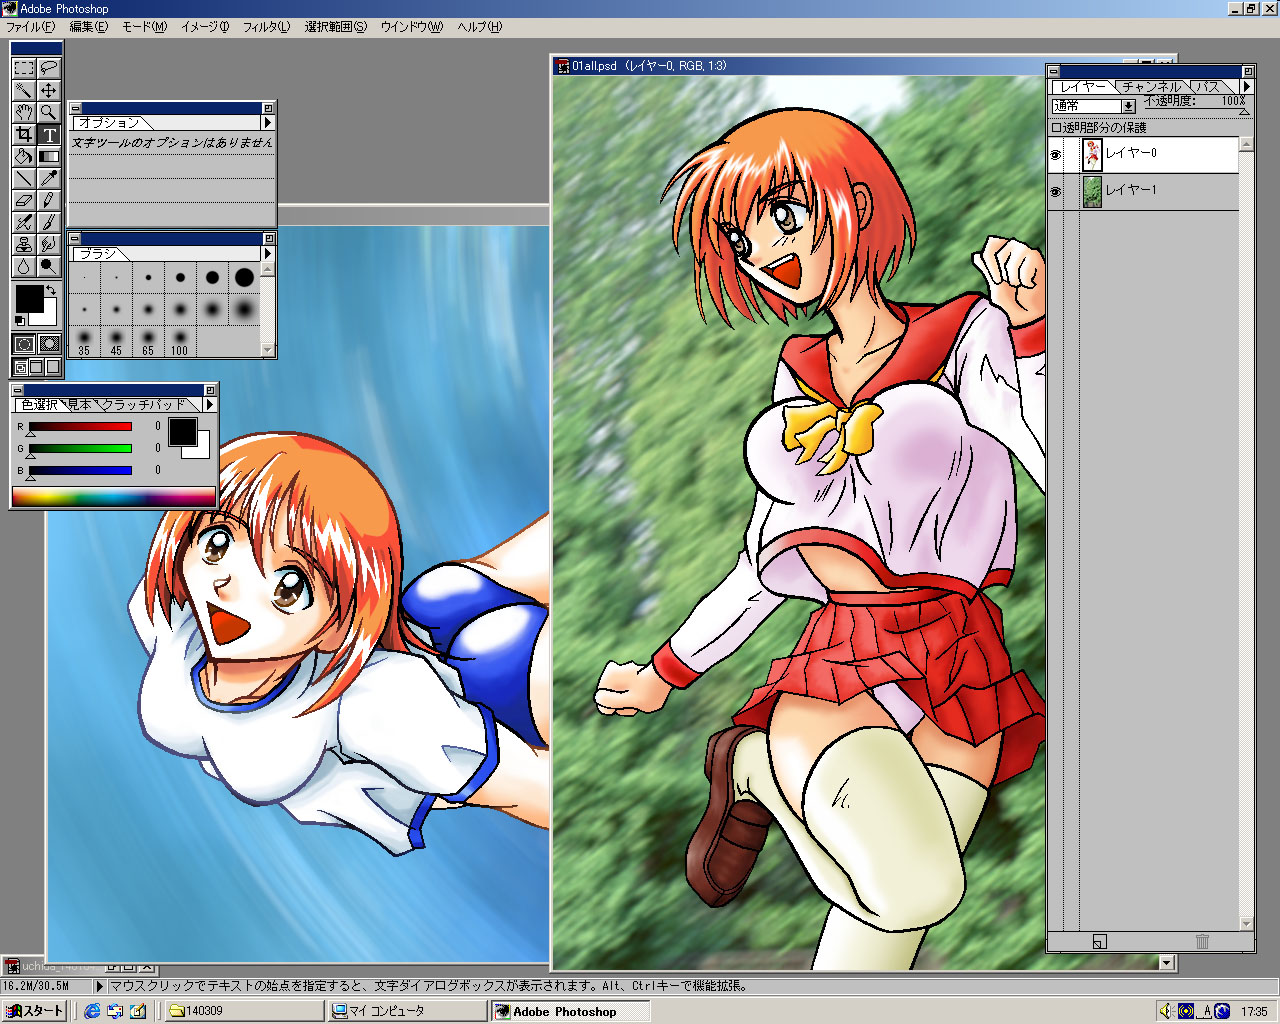Image resolution: width=1280 pixels, height=1024 pixels.
Task: Switch to standard window screen mode
Action: [x=21, y=367]
